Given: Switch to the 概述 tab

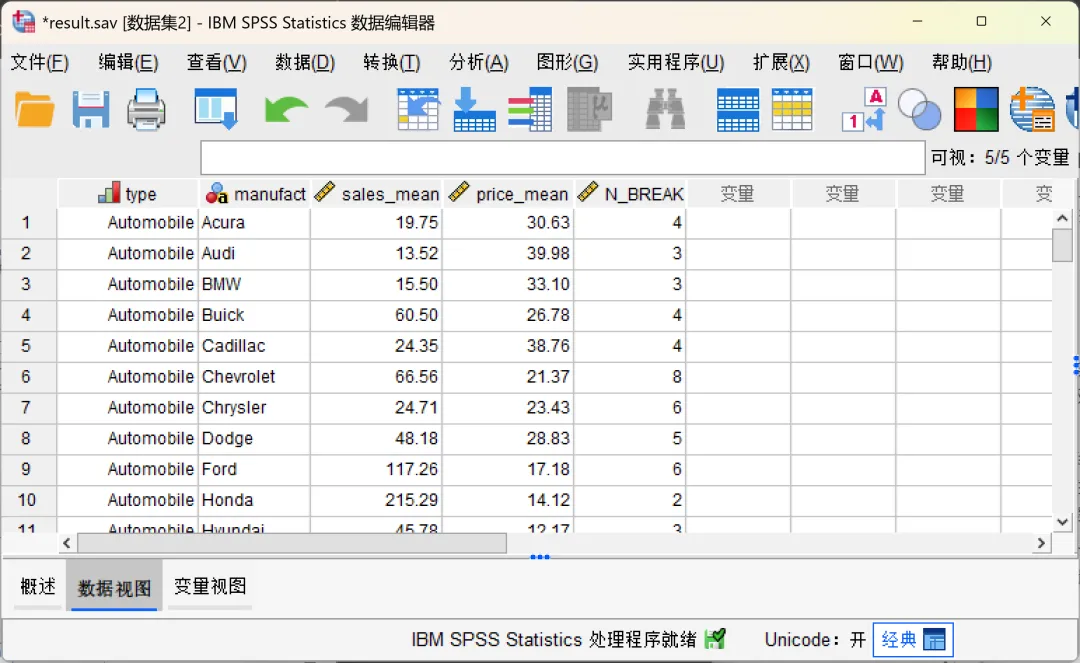Looking at the screenshot, I should point(38,587).
